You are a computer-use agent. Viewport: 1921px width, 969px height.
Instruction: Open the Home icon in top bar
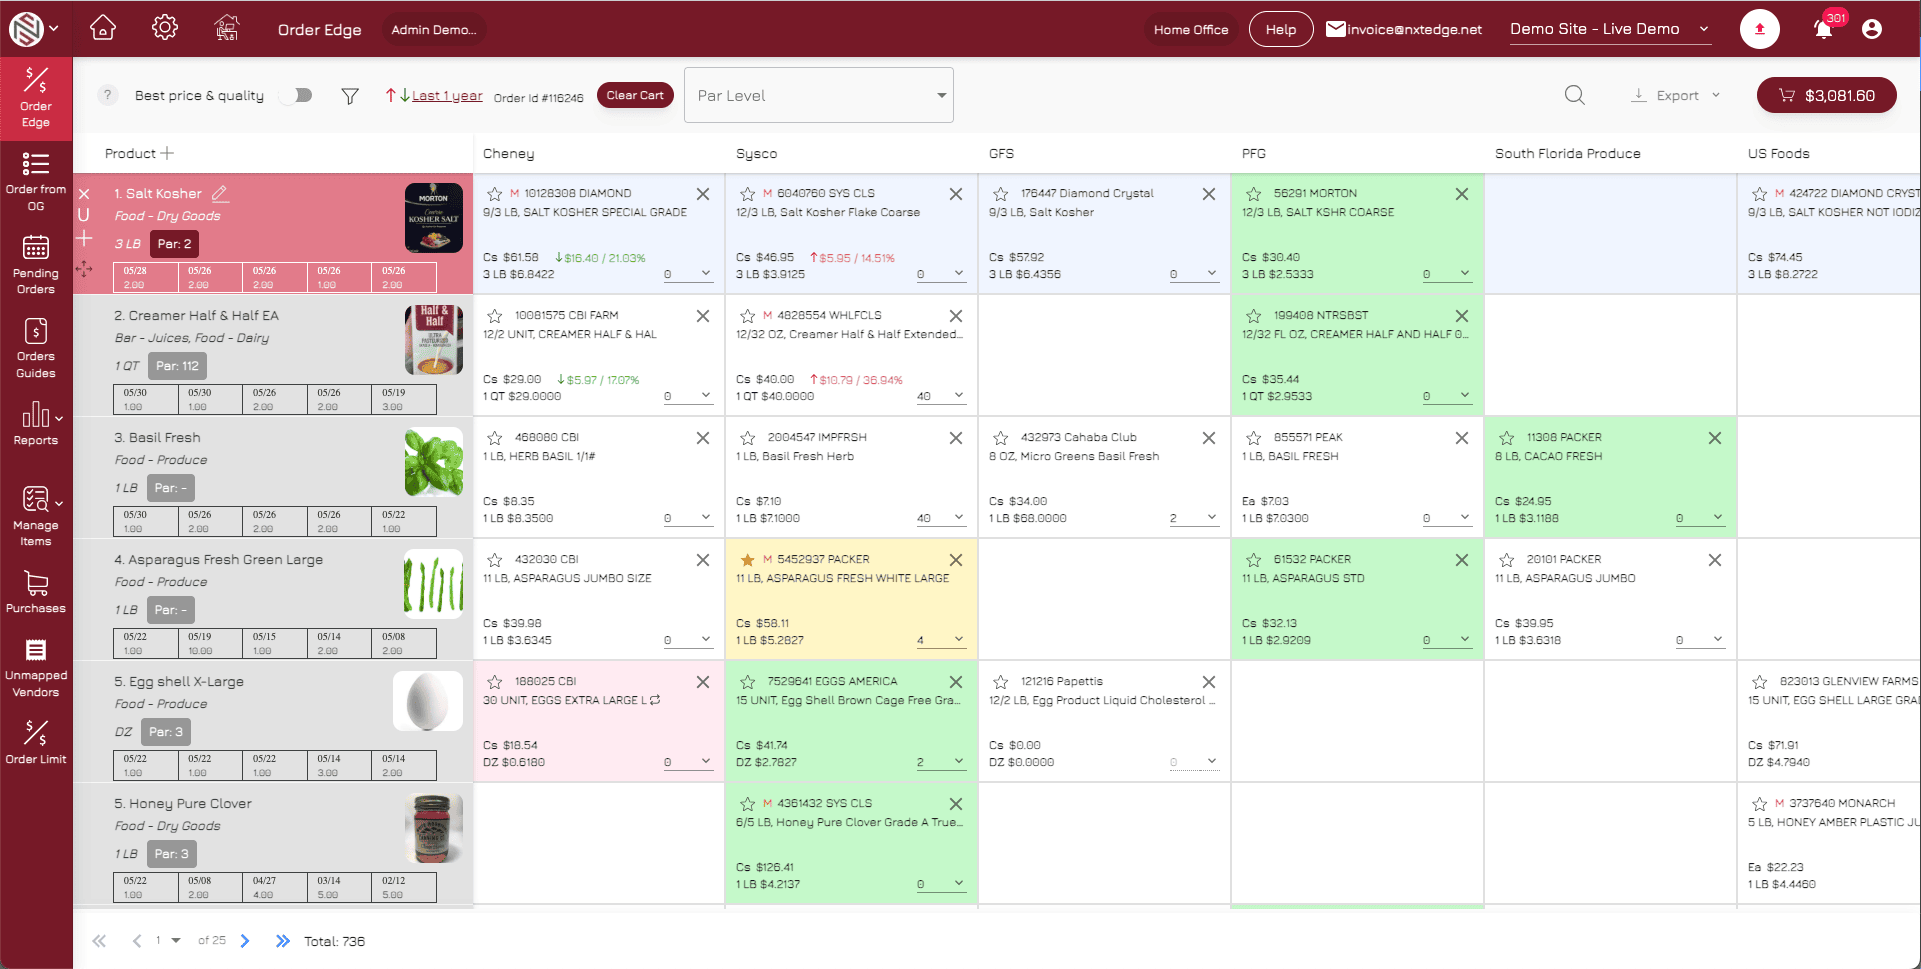click(x=103, y=28)
